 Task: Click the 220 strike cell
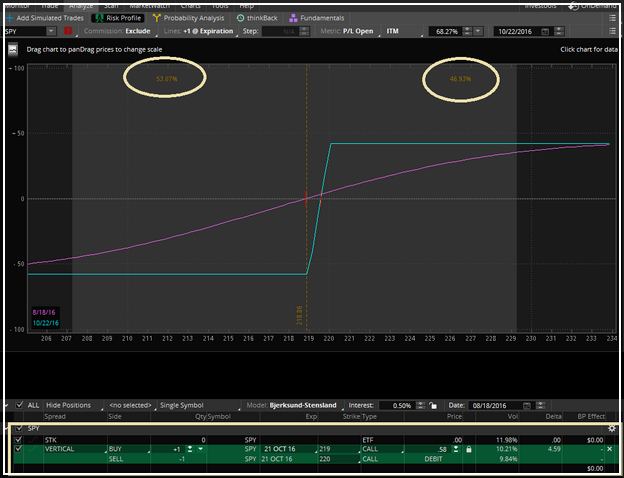(338, 459)
